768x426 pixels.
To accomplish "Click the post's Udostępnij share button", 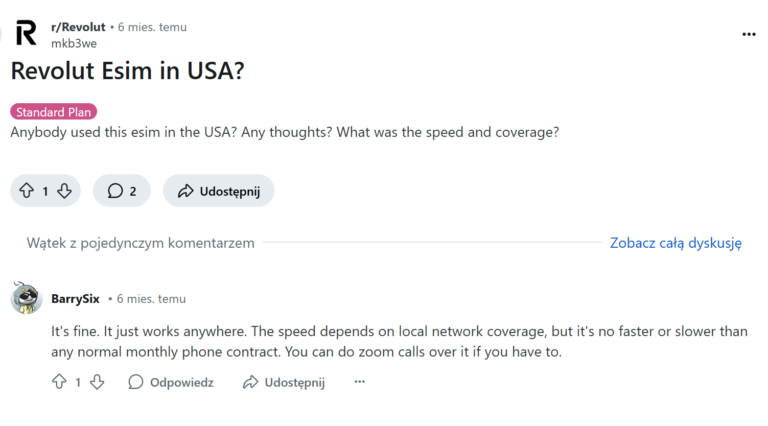I will pos(219,191).
